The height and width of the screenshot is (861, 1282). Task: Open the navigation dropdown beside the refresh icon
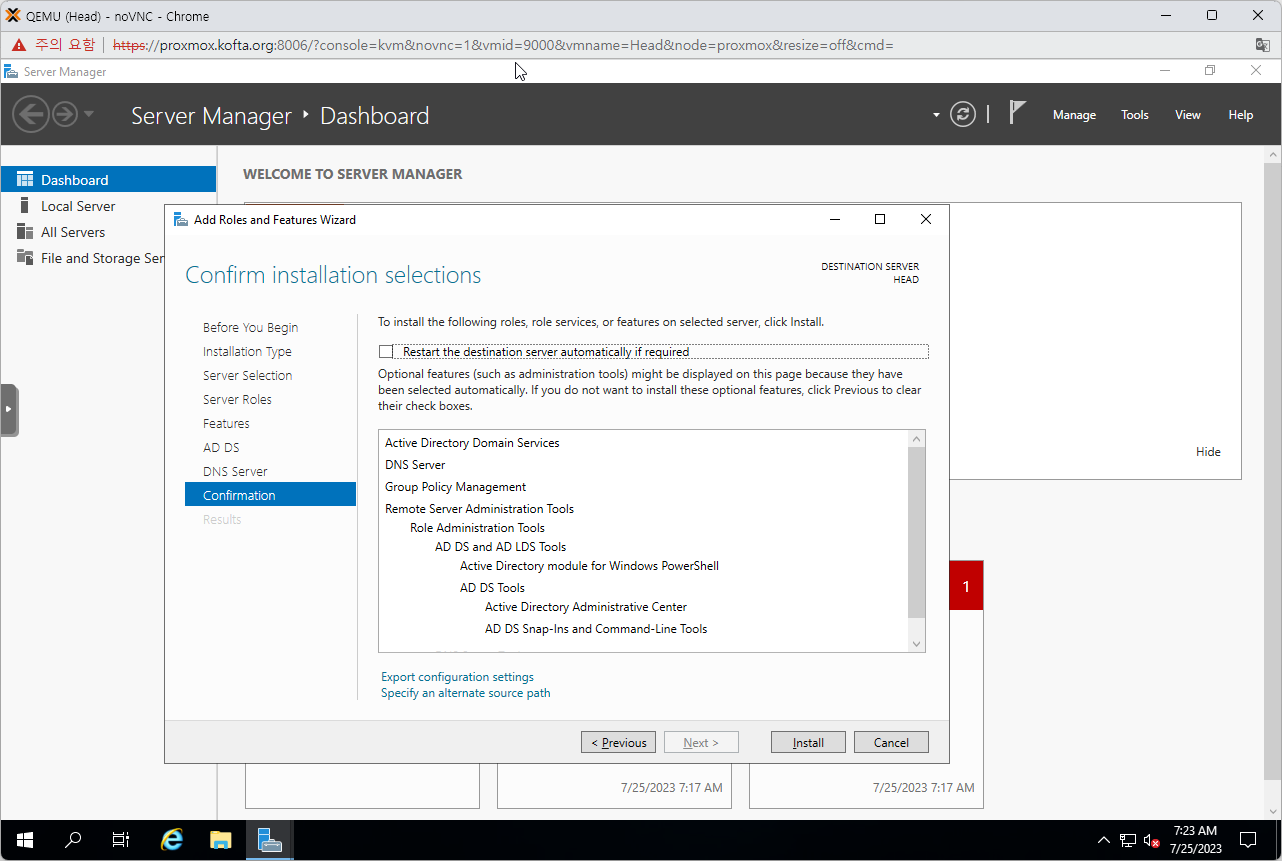click(x=936, y=114)
